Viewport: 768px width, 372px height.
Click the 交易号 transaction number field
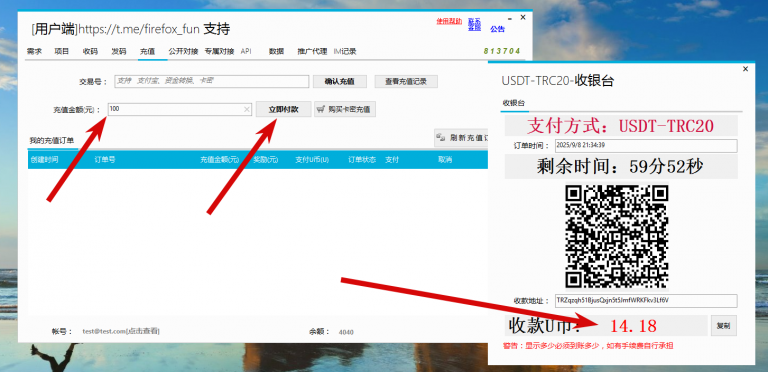[212, 82]
